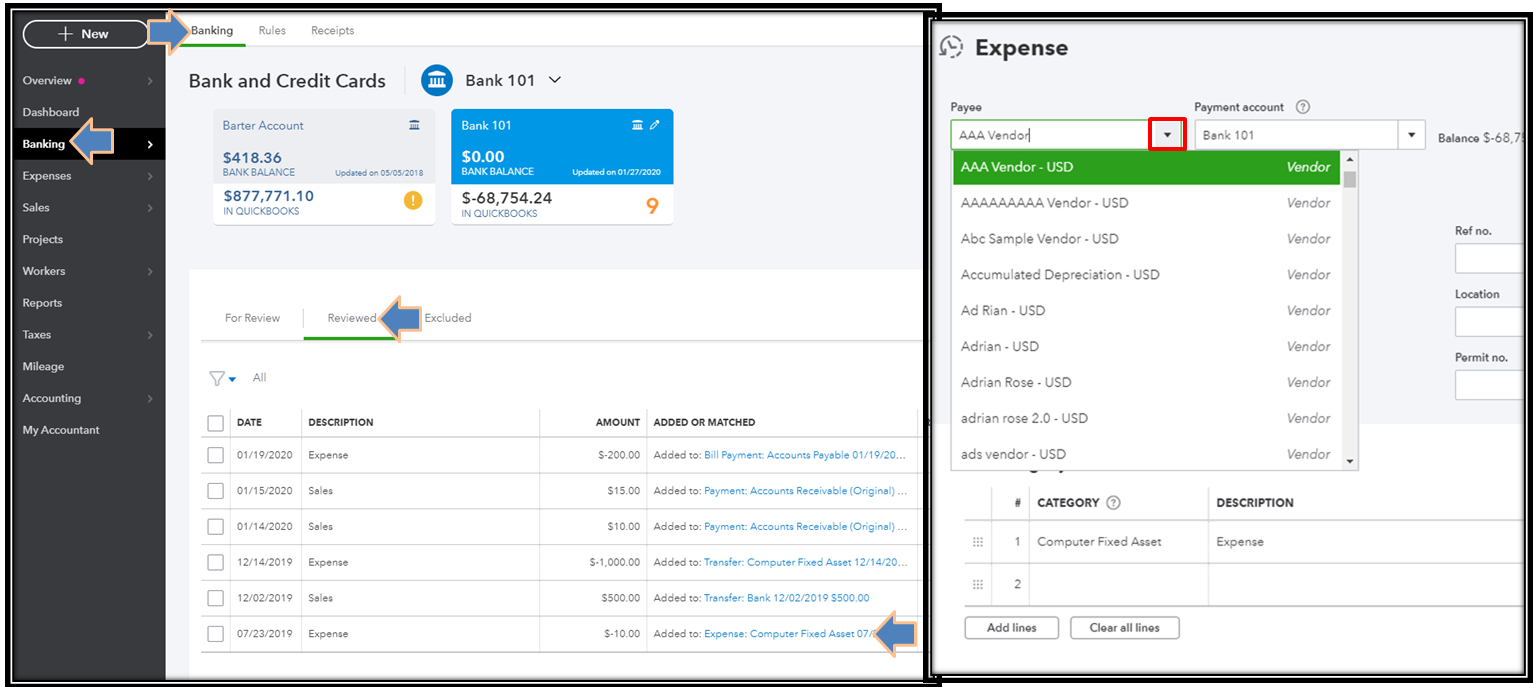This screenshot has height=687, width=1533.
Task: Open Projects in the sidebar
Action: 43,239
